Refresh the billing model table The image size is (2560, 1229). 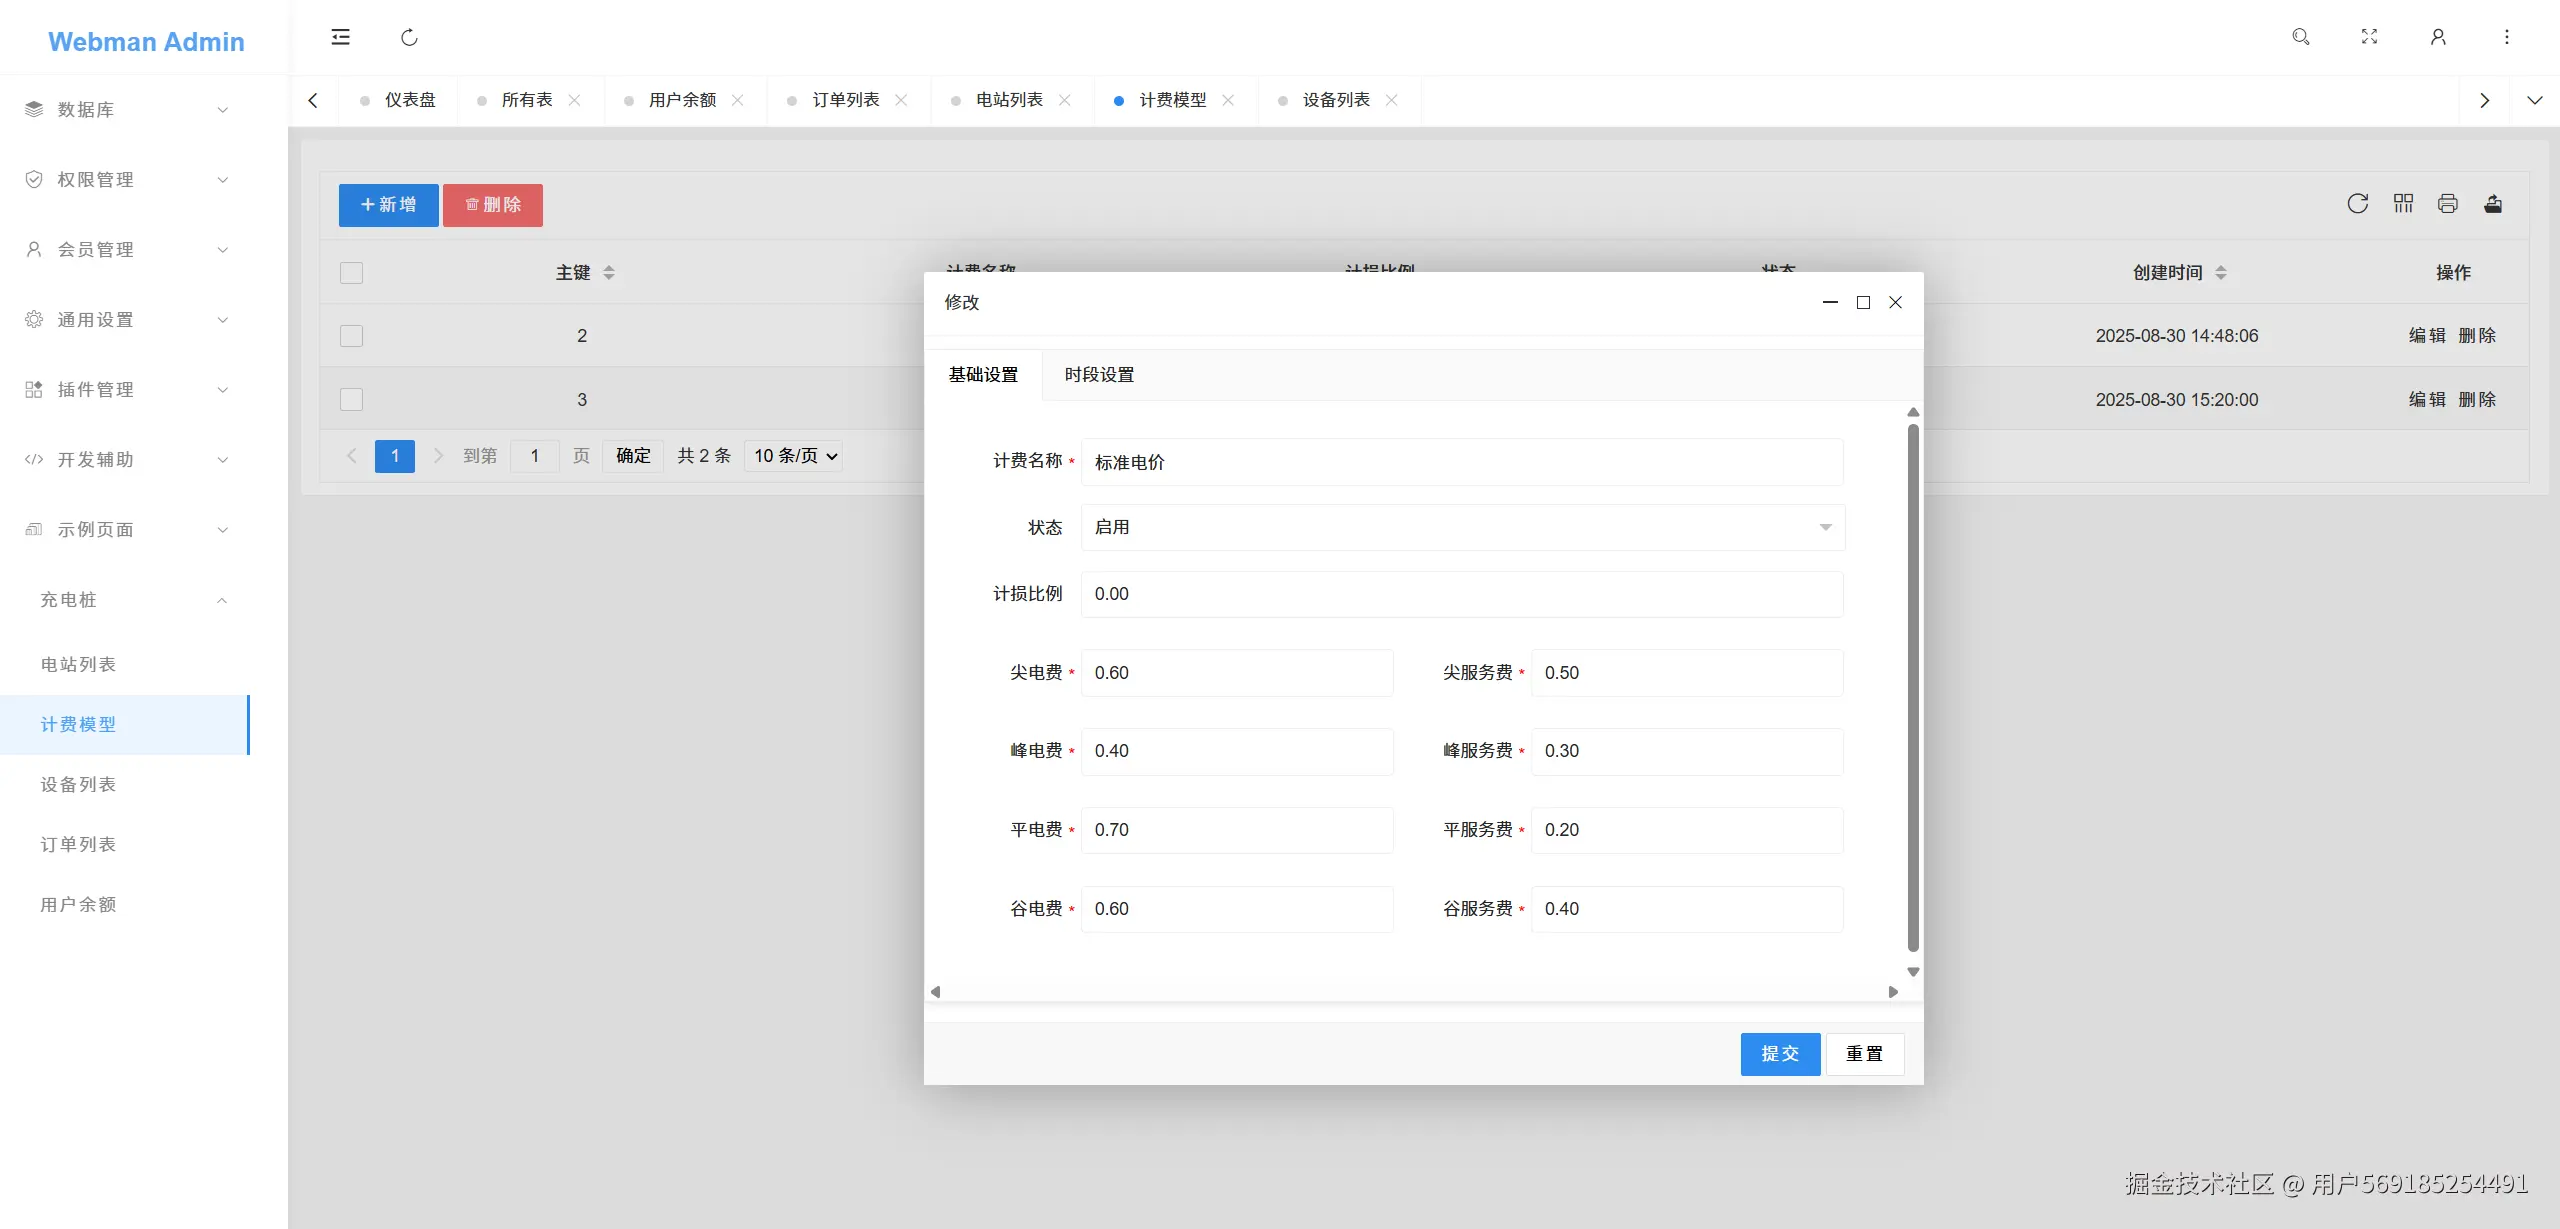coord(2358,203)
